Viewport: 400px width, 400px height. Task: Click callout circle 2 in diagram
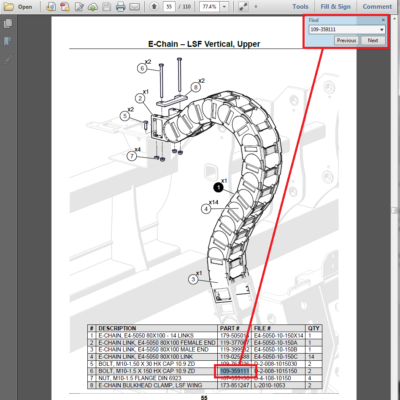140,98
